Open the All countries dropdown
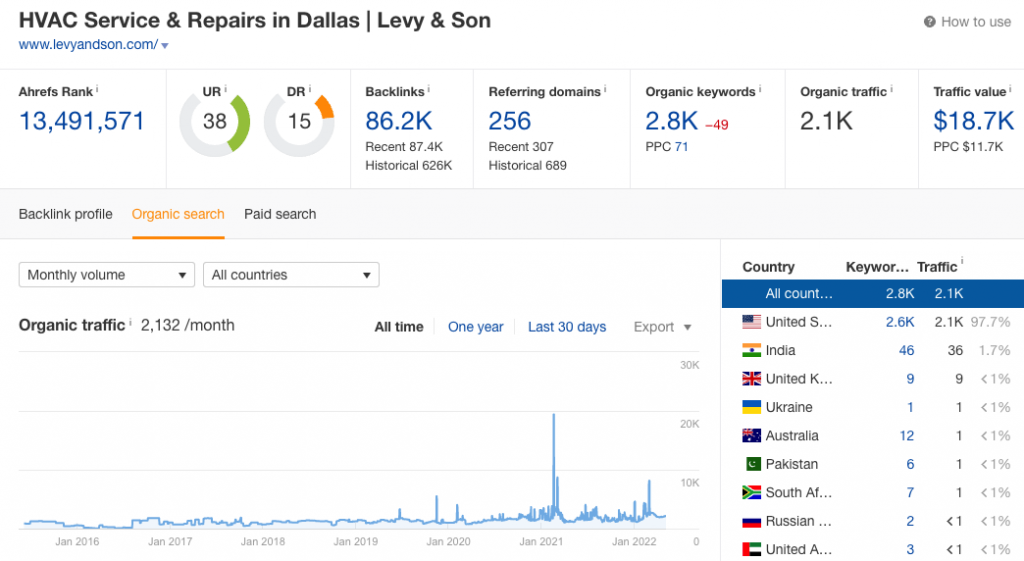The width and height of the screenshot is (1024, 561). [x=291, y=275]
